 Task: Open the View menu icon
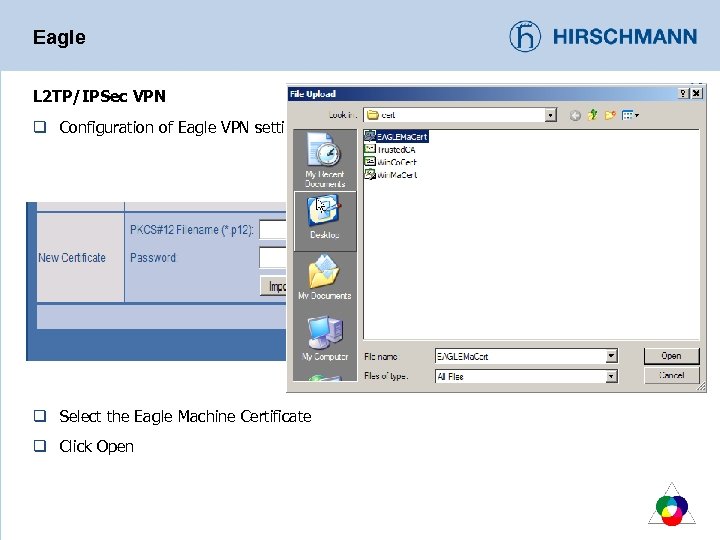630,115
